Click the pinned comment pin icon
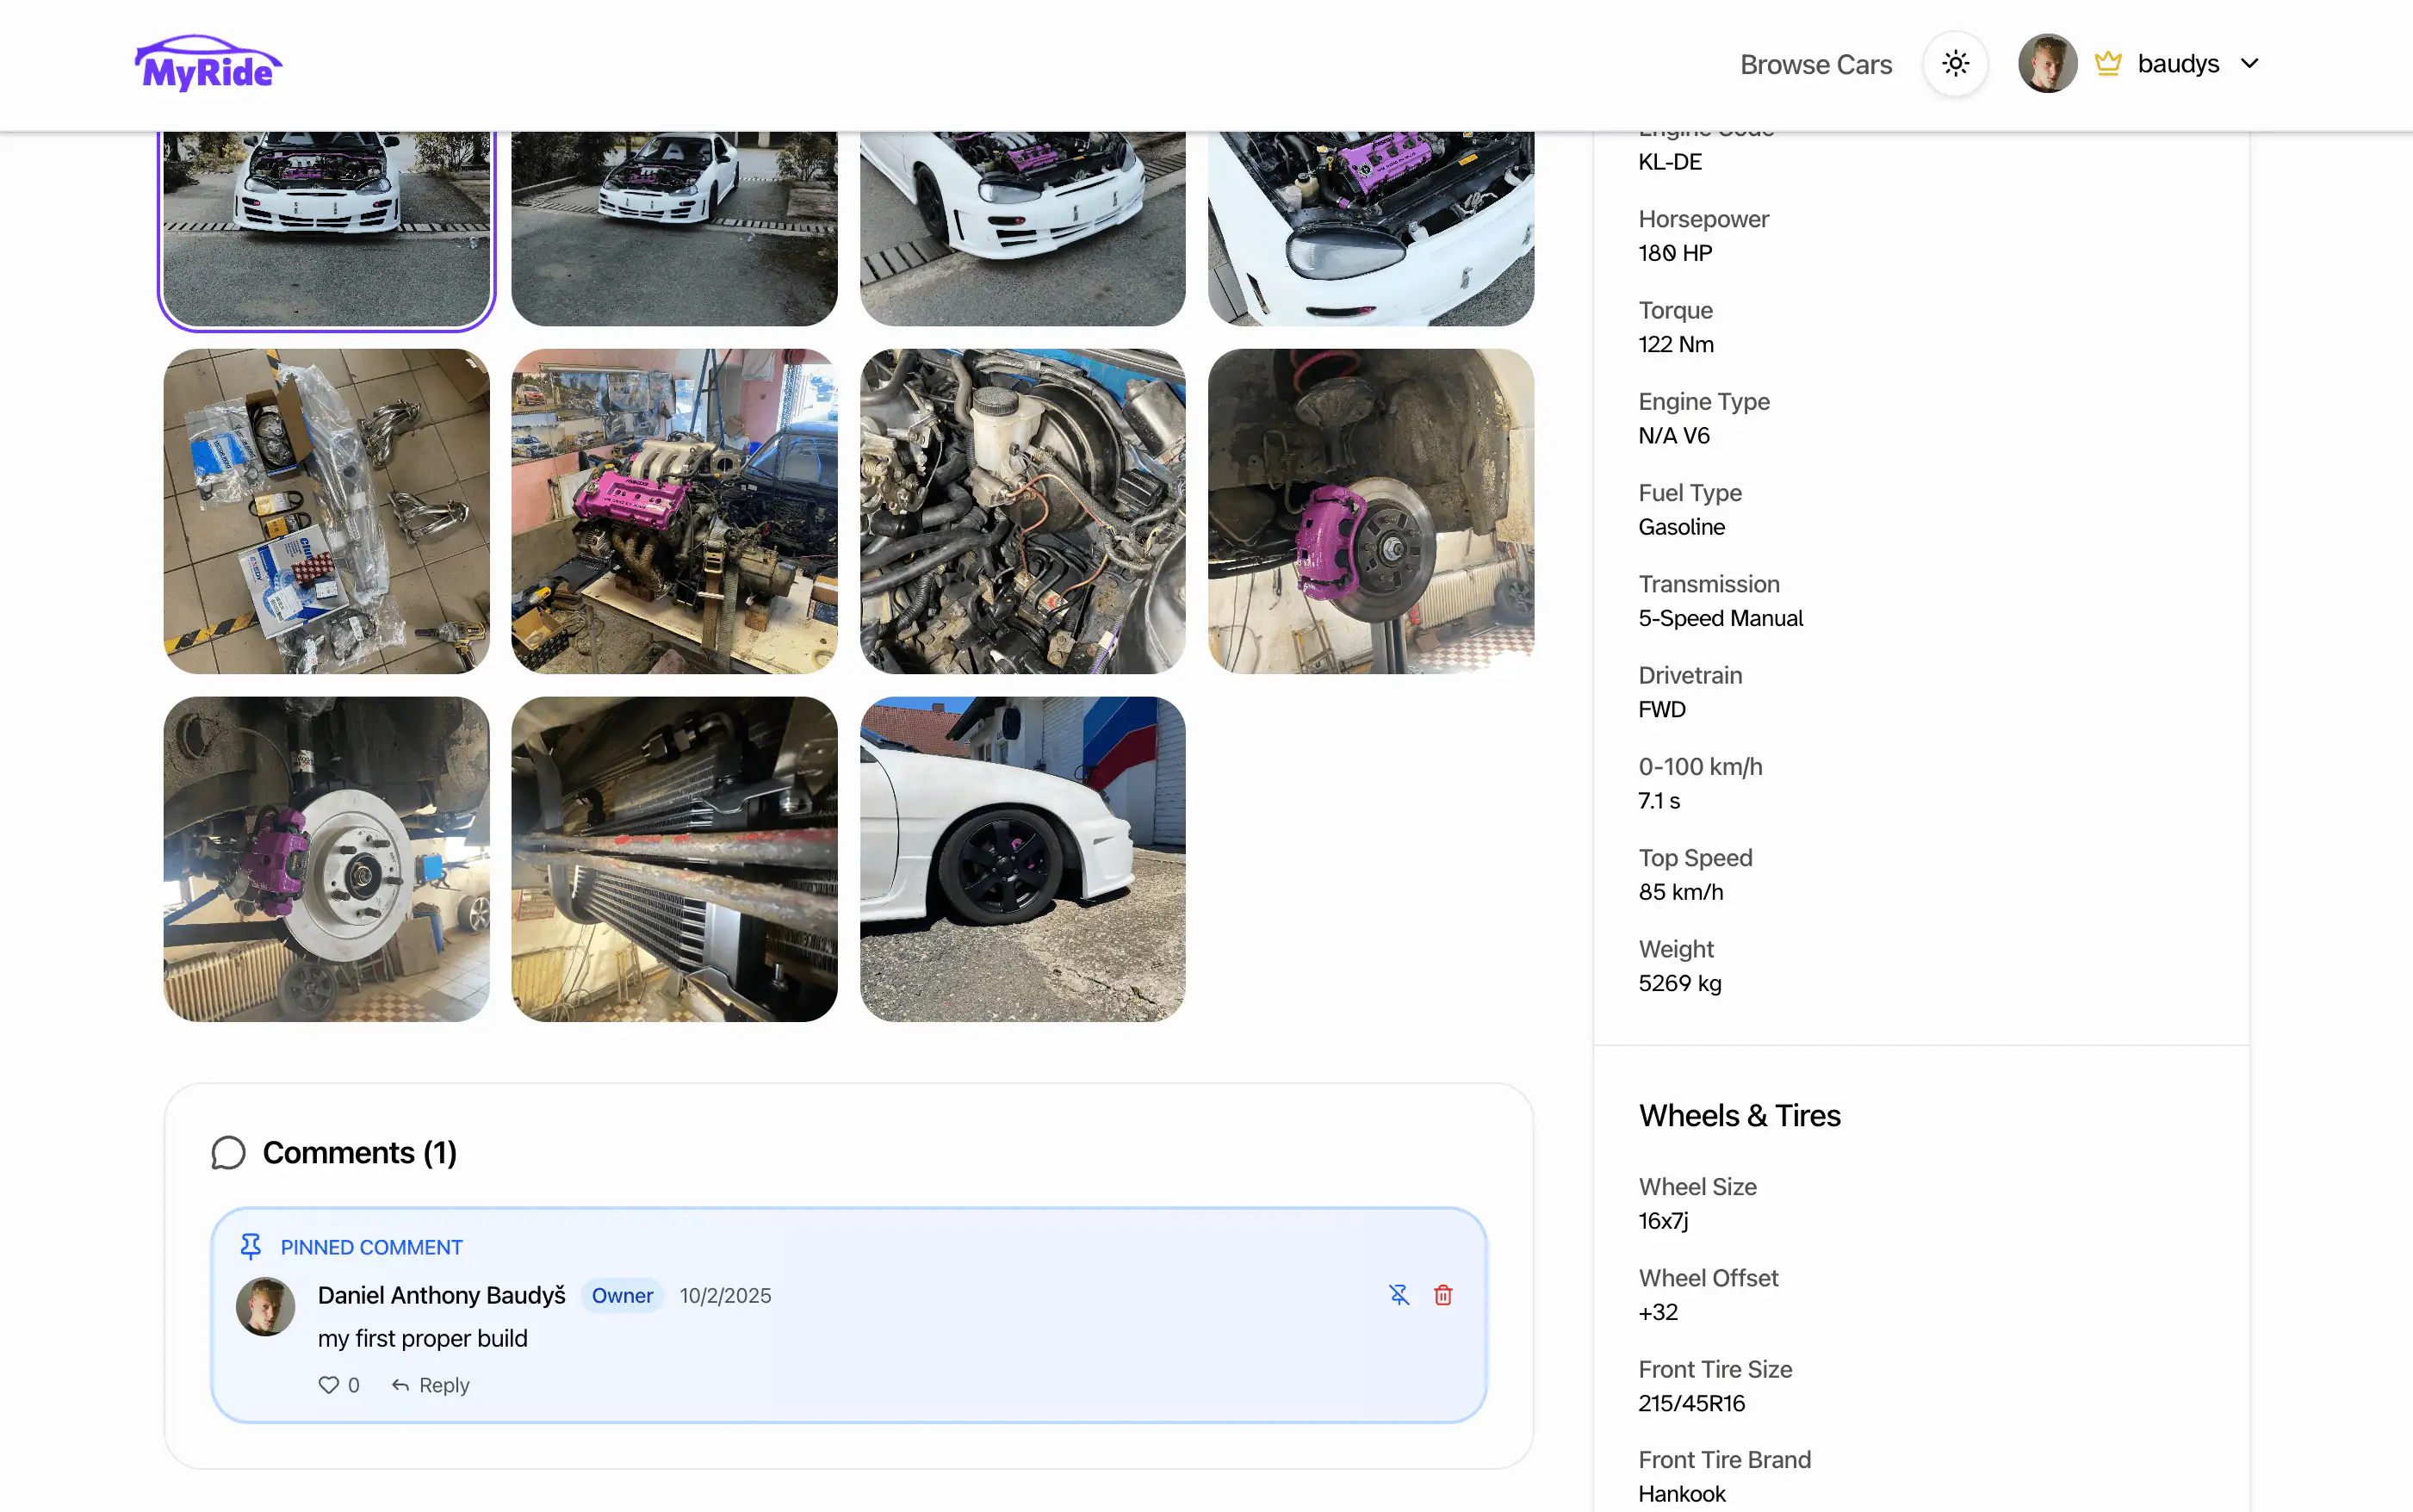This screenshot has height=1512, width=2413. coord(250,1246)
